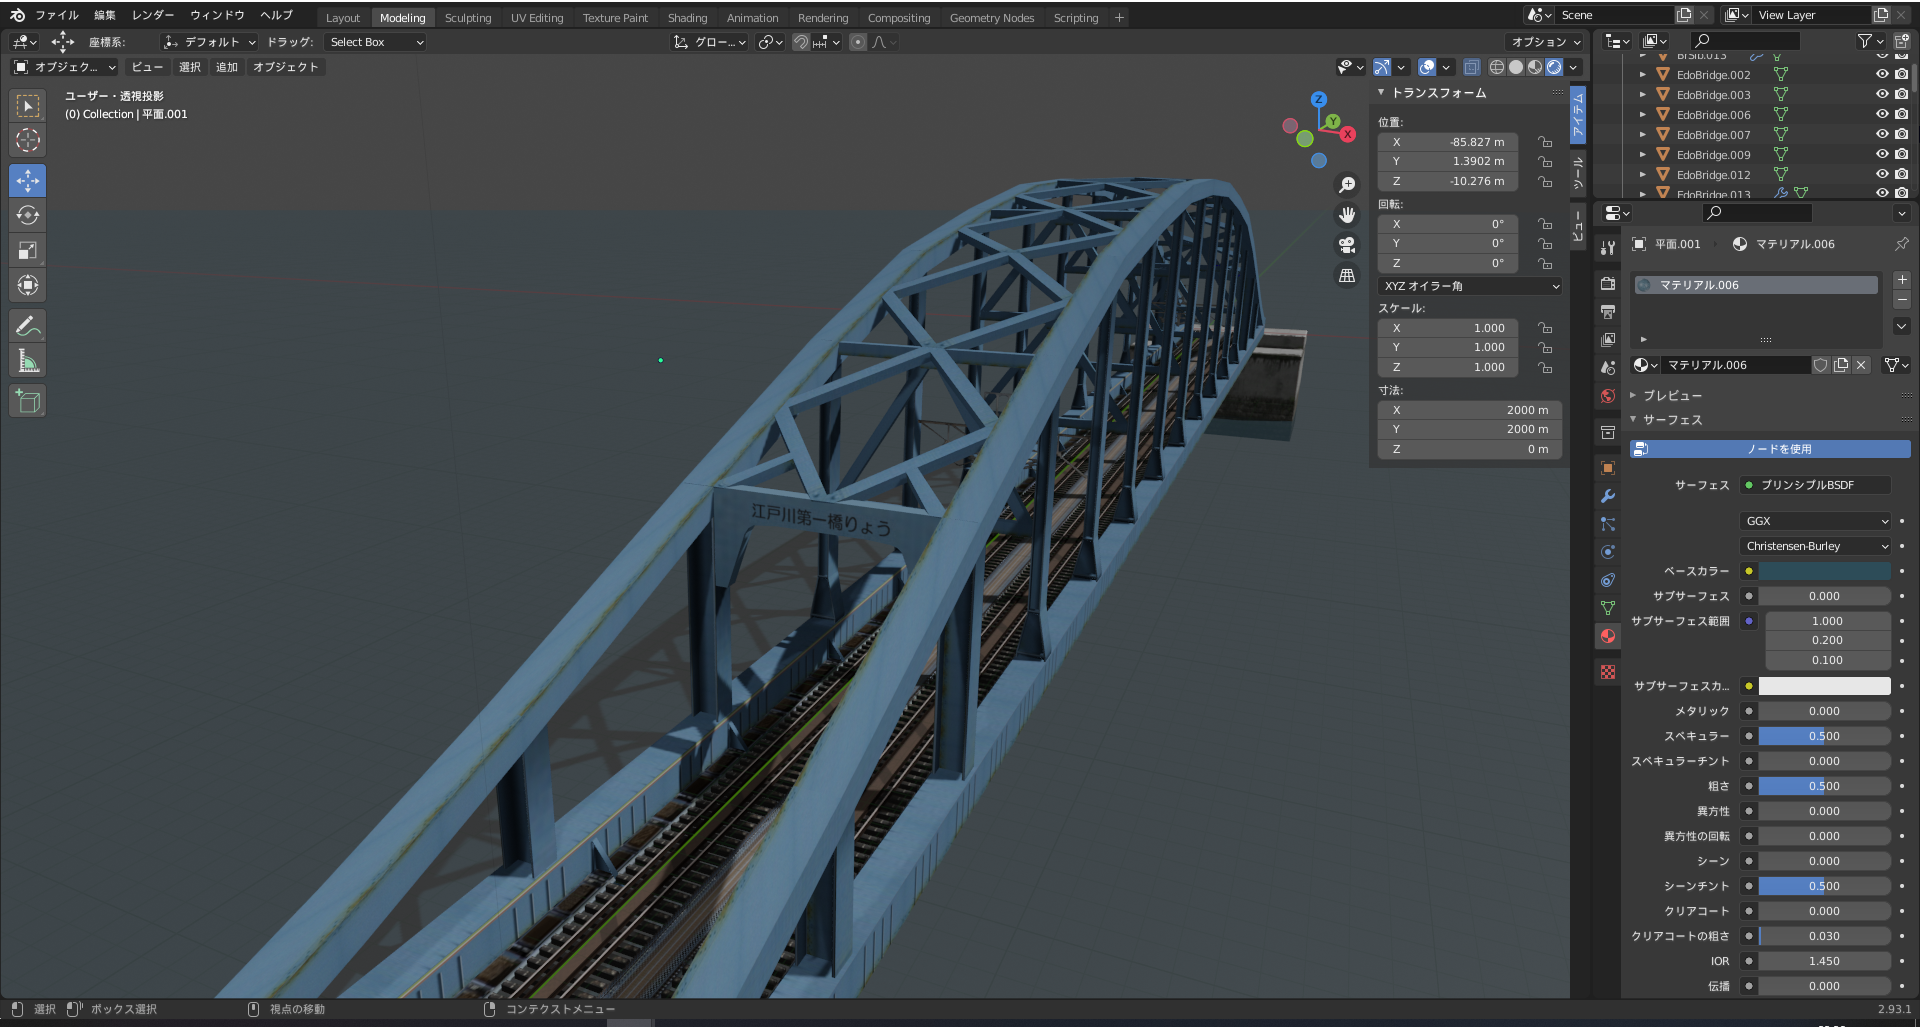Toggle camera view in viewport
The height and width of the screenshot is (1027, 1920).
[1347, 245]
